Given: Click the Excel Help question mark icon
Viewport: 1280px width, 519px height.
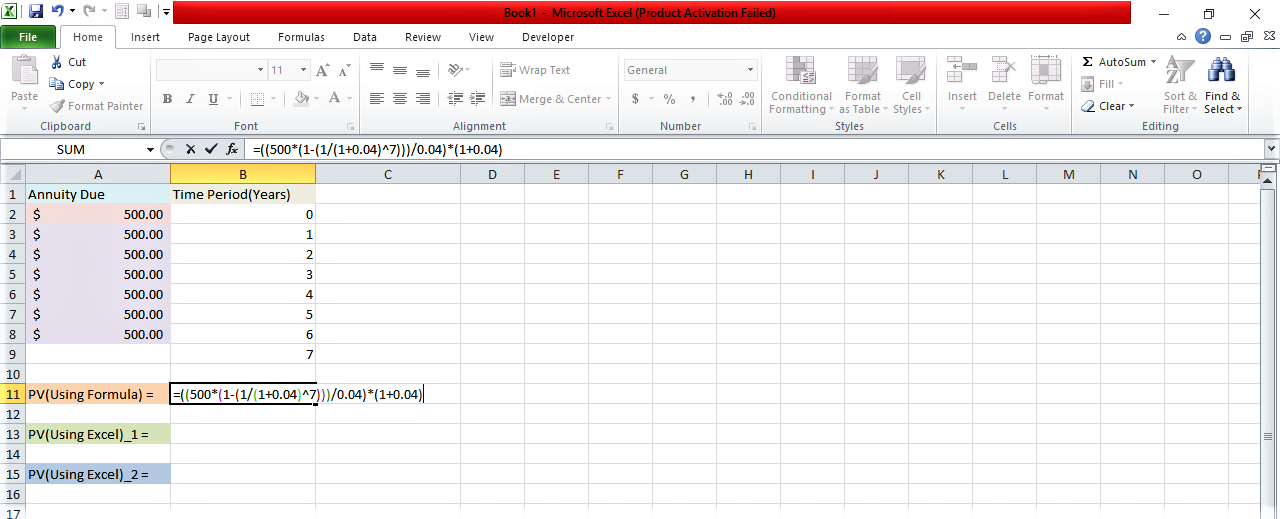Looking at the screenshot, I should [x=1203, y=36].
